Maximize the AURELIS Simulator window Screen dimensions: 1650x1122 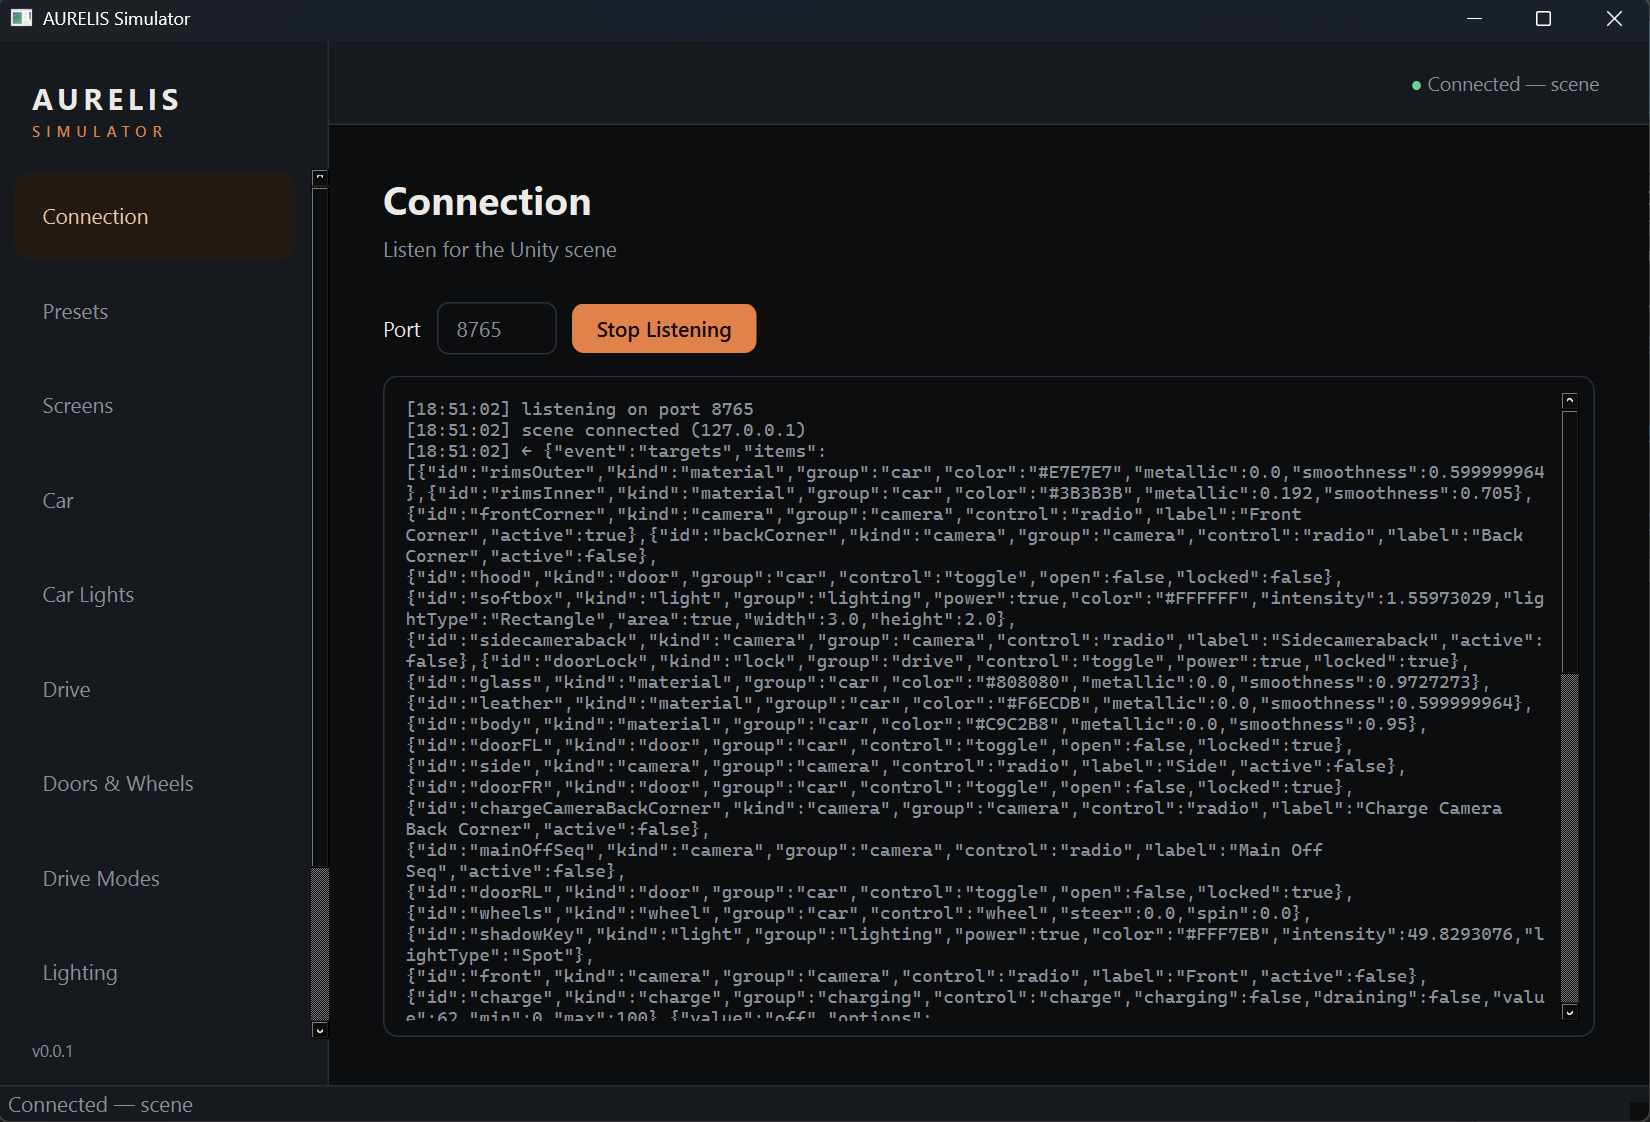pyautogui.click(x=1543, y=19)
